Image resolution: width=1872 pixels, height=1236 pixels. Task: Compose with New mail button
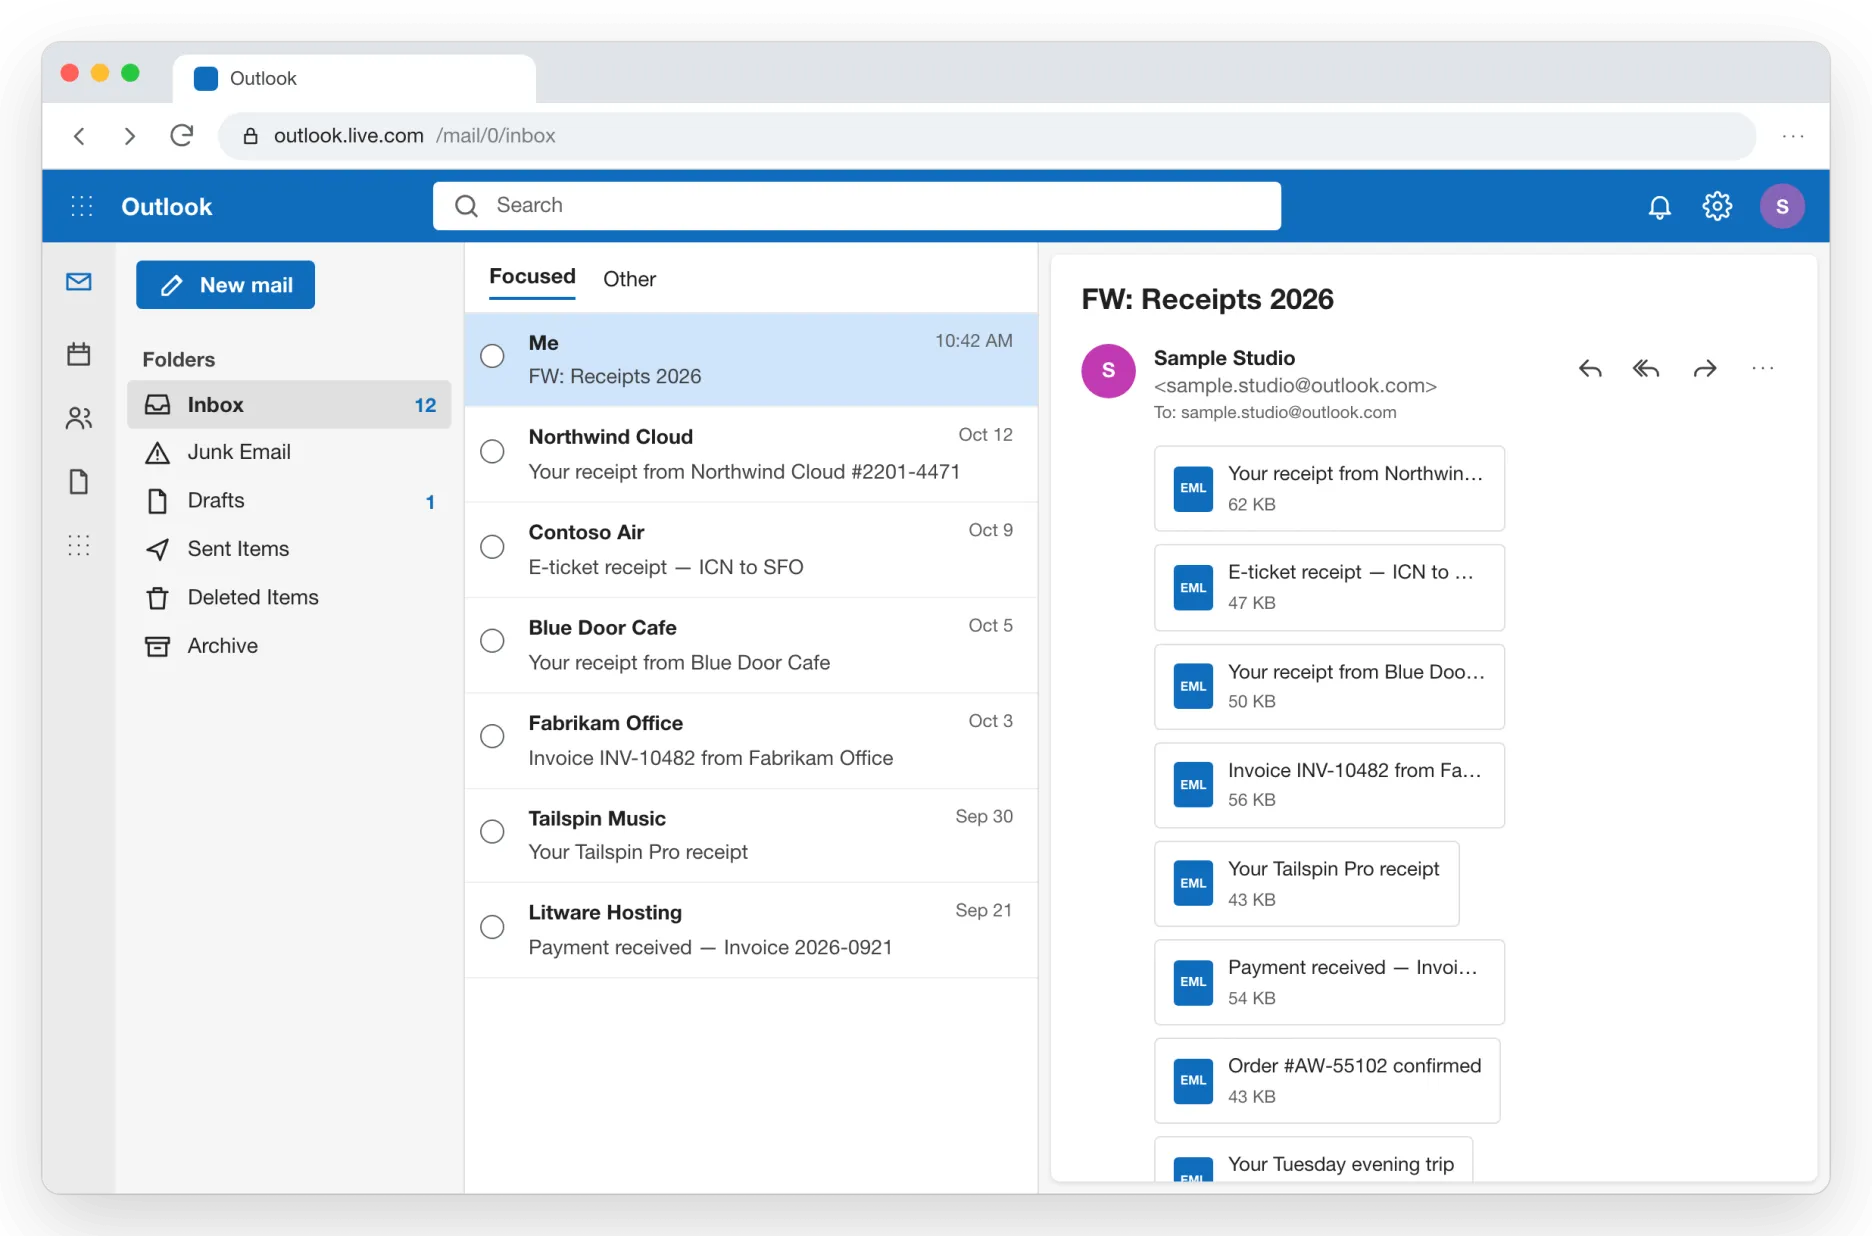225,285
